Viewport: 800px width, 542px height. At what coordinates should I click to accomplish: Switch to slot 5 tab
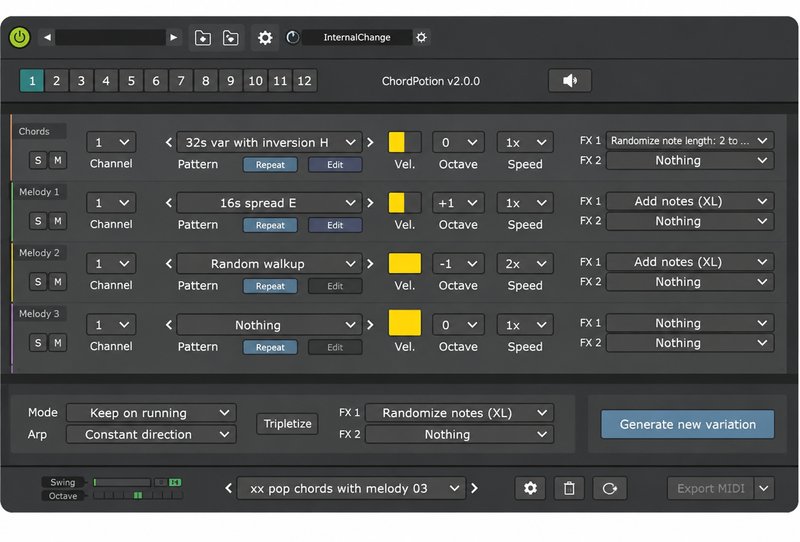coord(131,81)
